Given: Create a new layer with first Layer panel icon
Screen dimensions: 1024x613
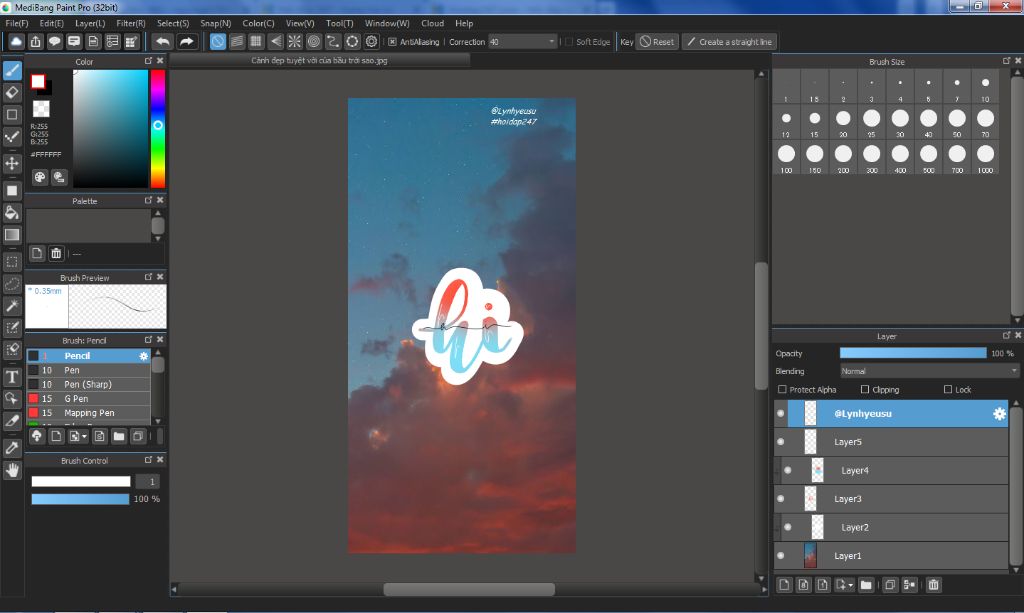Looking at the screenshot, I should click(x=784, y=585).
